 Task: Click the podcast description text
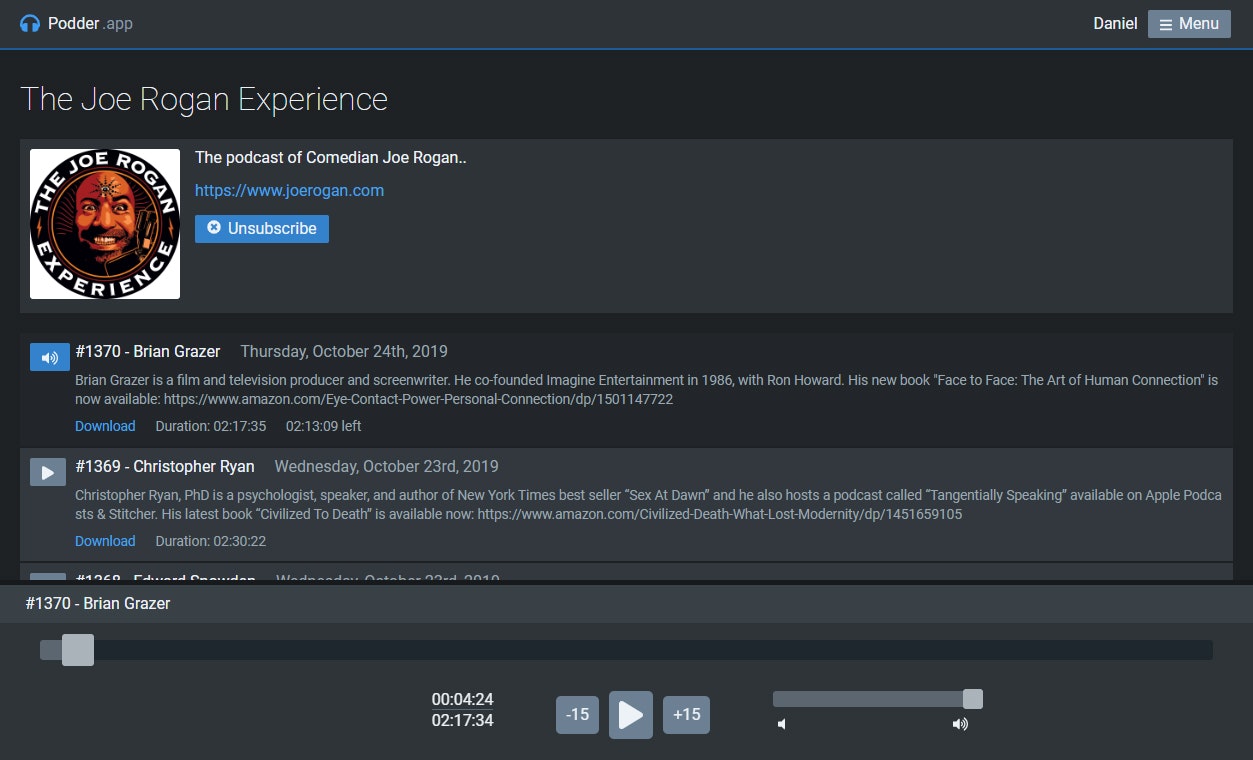click(331, 158)
